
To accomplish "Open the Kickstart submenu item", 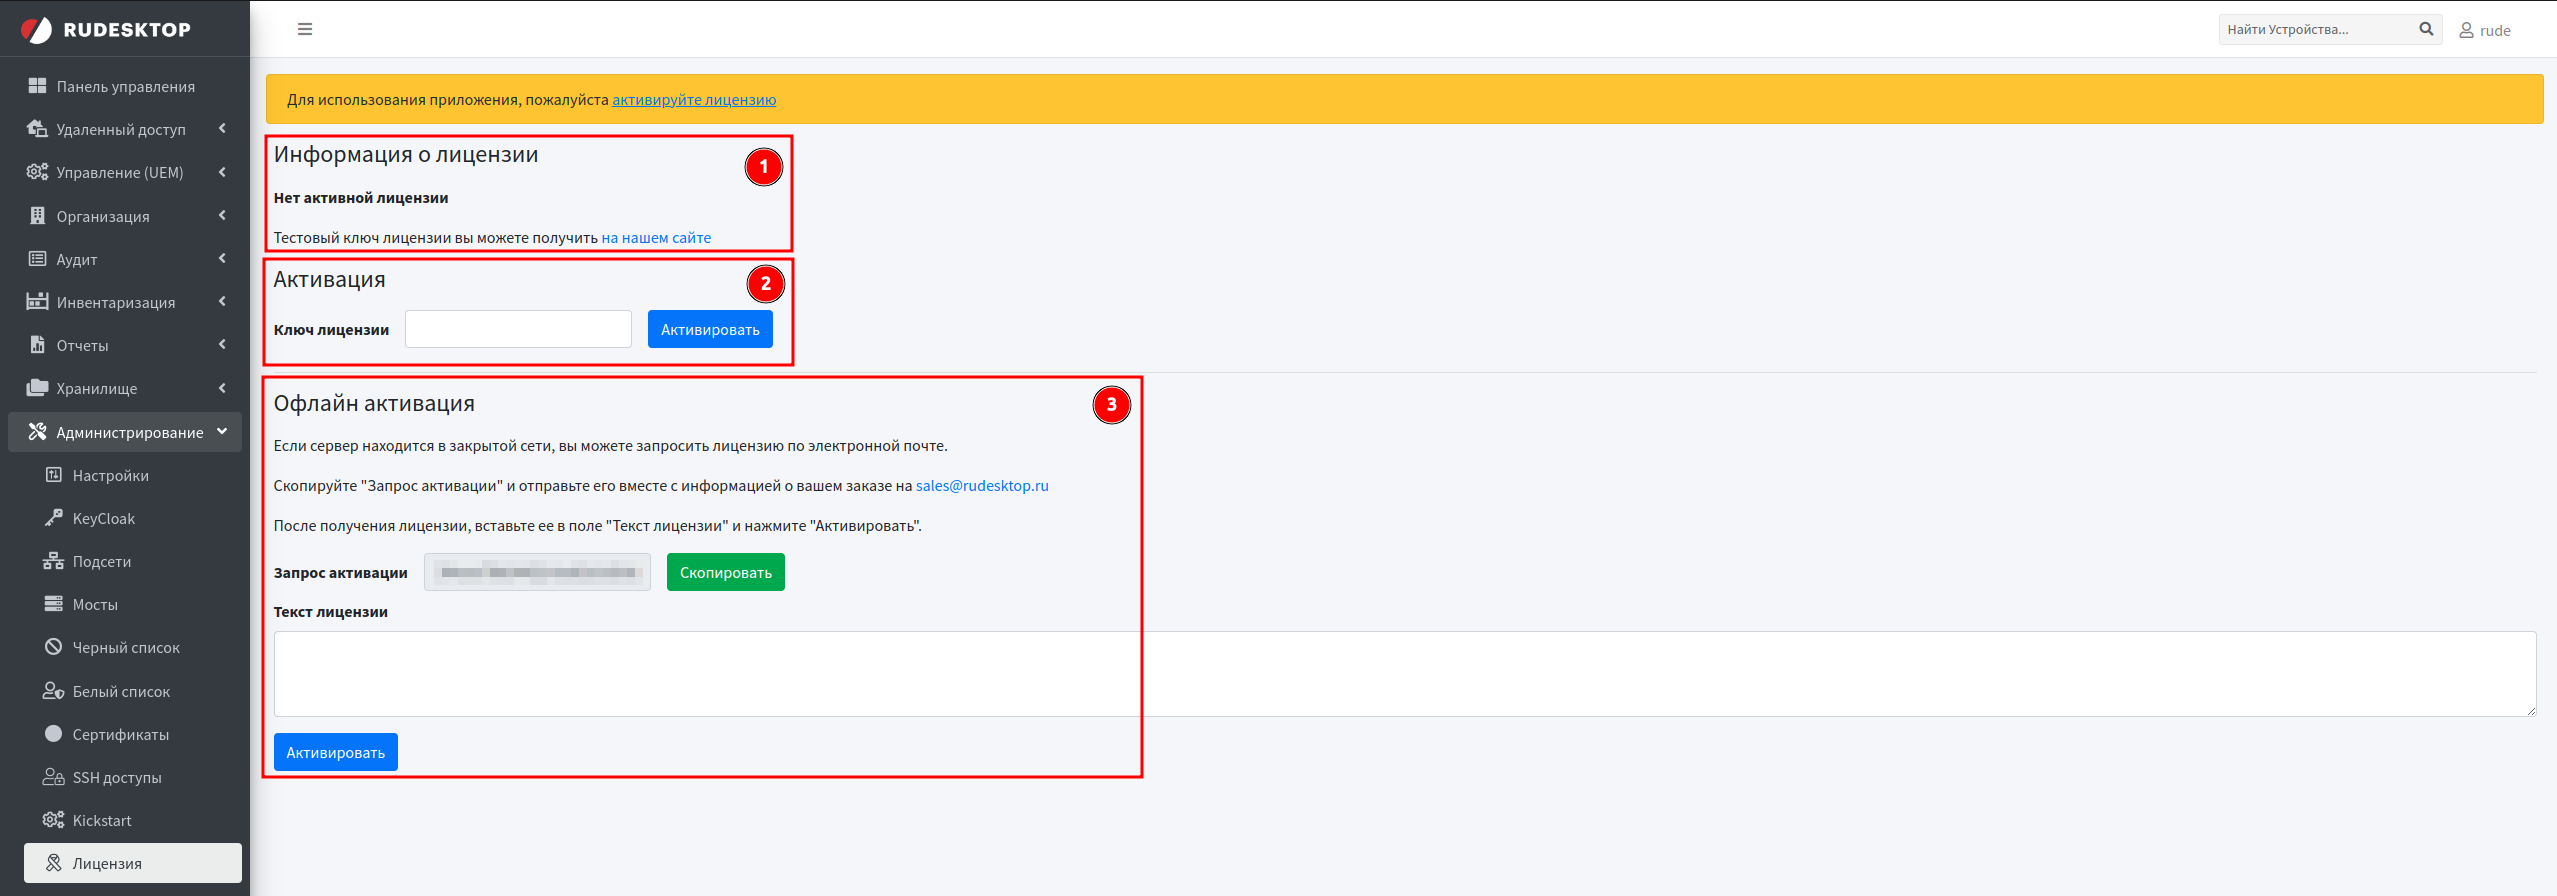I will tap(133, 820).
